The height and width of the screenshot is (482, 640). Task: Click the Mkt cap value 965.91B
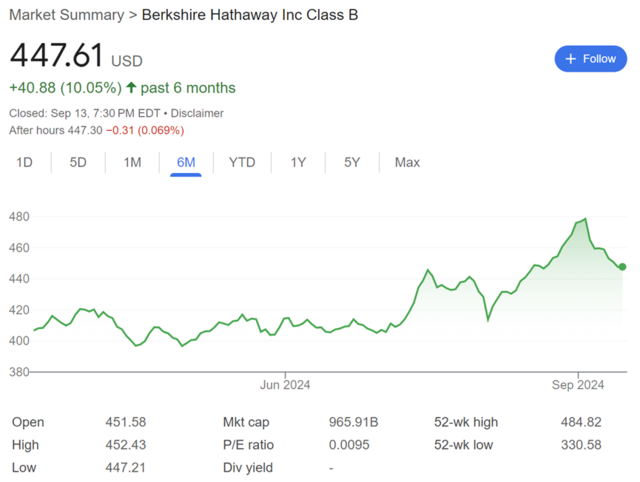click(353, 422)
